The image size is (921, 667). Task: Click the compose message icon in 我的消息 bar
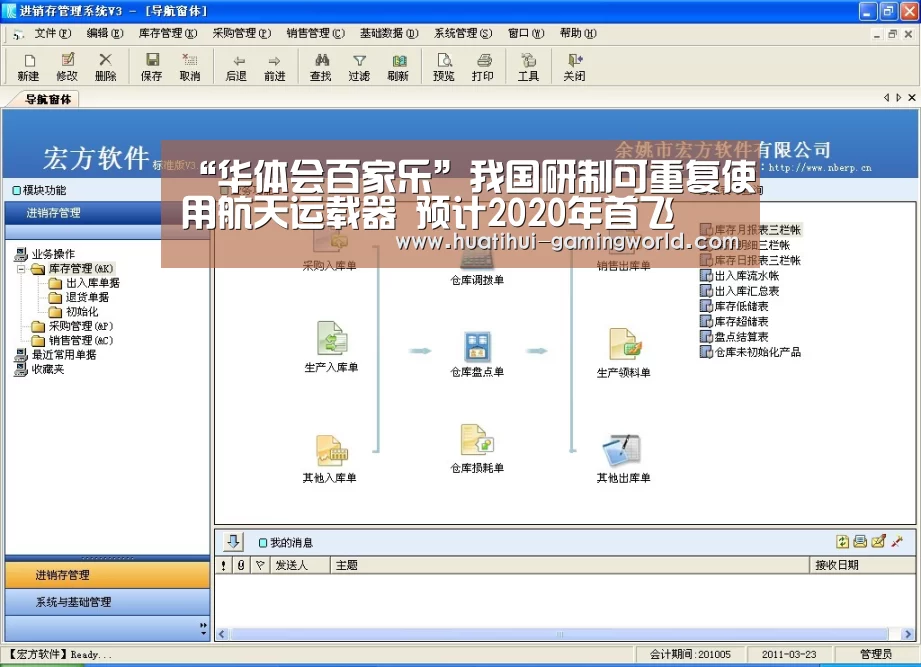[x=878, y=541]
